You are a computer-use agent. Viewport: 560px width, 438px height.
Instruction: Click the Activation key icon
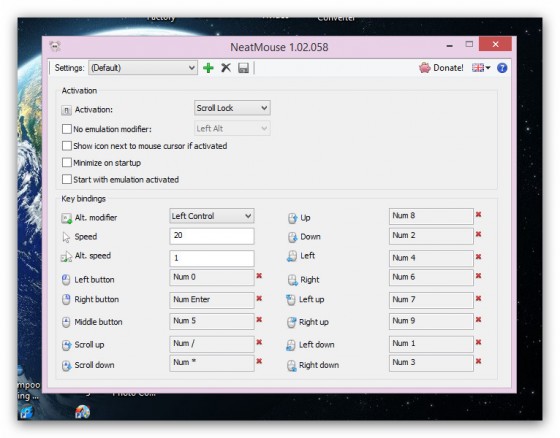(66, 110)
